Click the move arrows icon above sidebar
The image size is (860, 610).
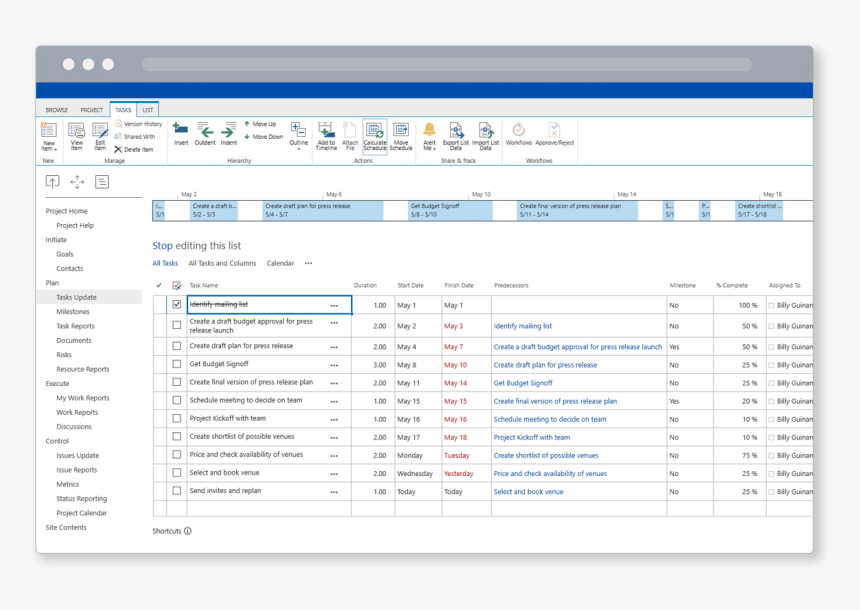pyautogui.click(x=77, y=182)
